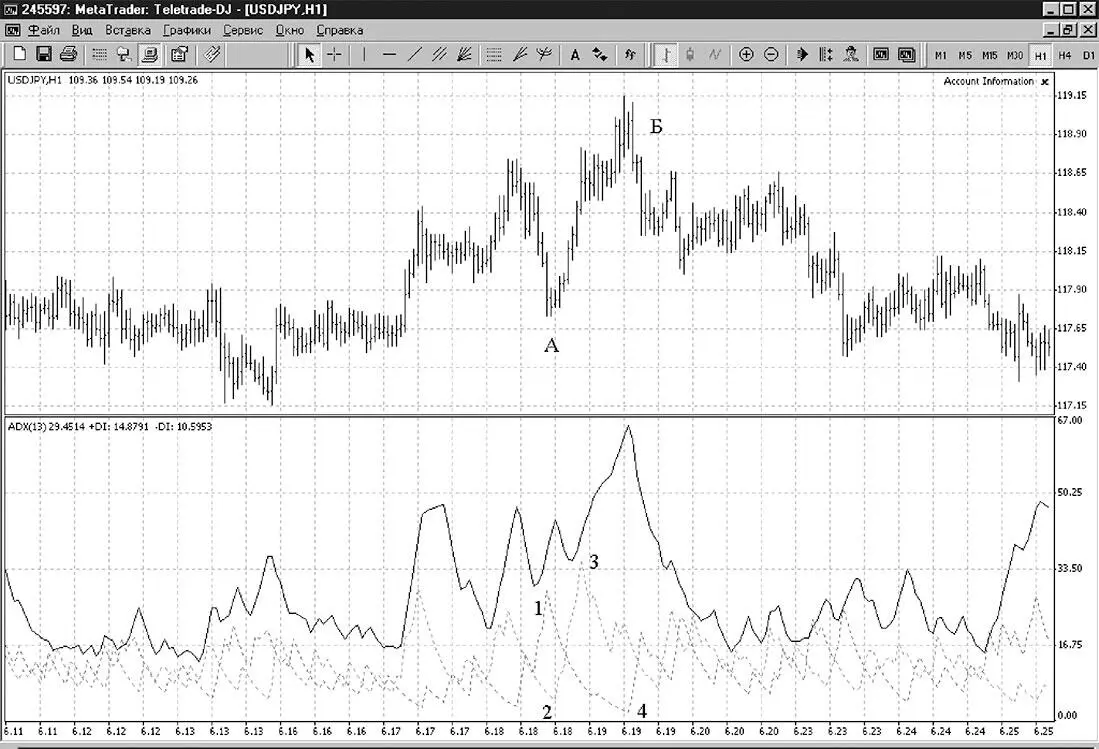Open the Market Watch list icon
The width and height of the screenshot is (1099, 749).
tap(100, 54)
